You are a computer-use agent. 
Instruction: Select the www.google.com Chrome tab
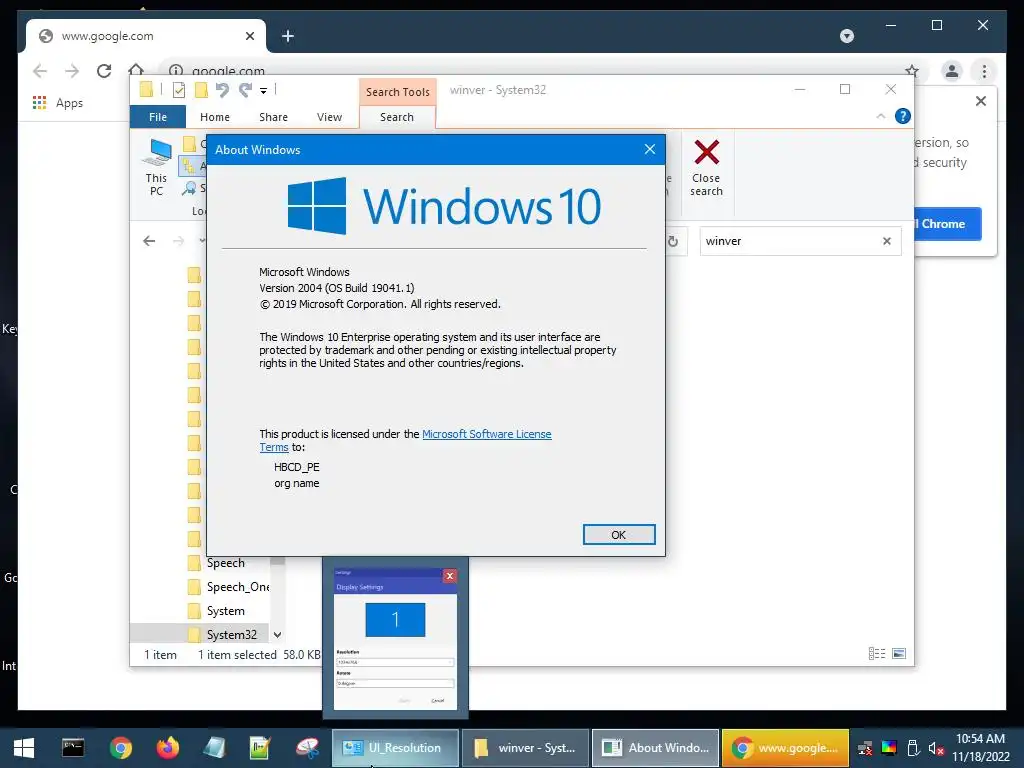coord(144,36)
